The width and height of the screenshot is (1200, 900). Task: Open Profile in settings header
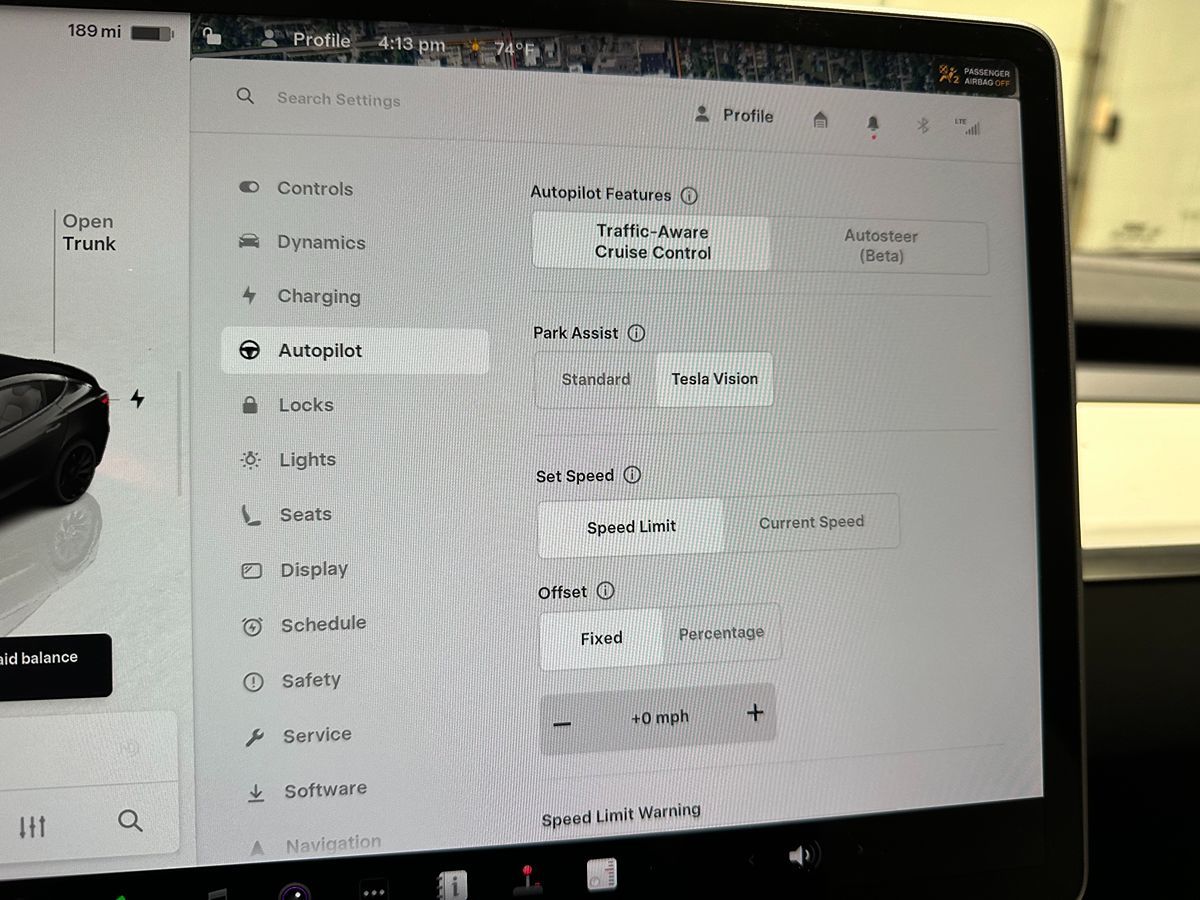coord(735,115)
